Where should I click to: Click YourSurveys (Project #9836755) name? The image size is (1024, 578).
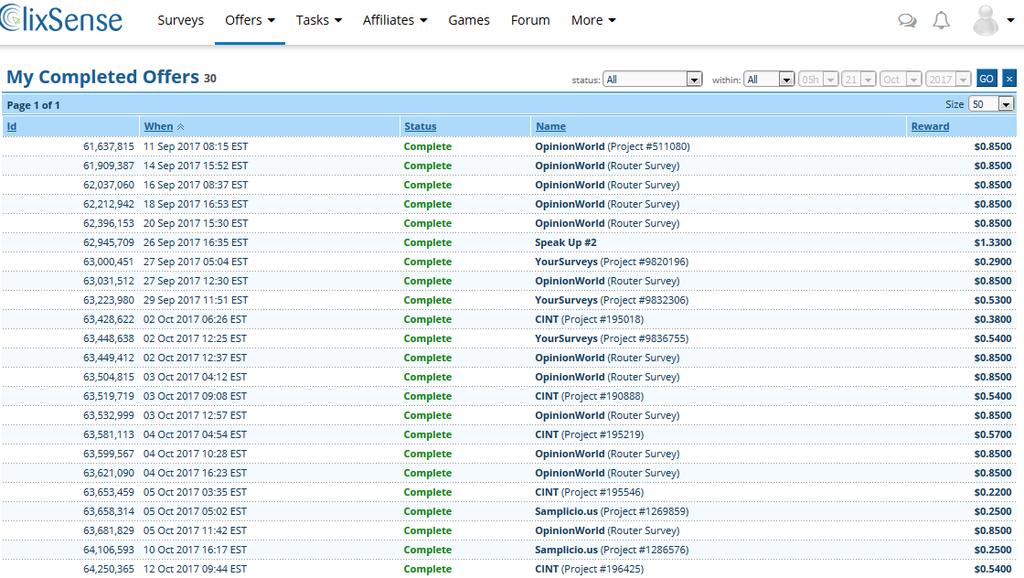click(611, 339)
